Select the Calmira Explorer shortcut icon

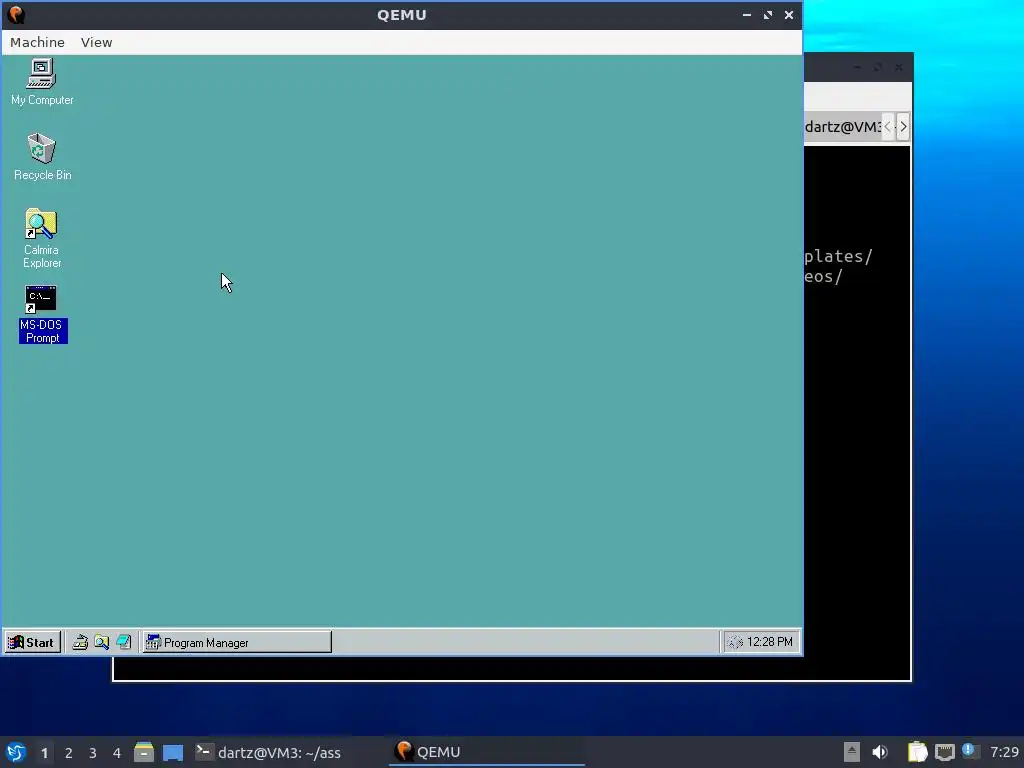point(42,238)
